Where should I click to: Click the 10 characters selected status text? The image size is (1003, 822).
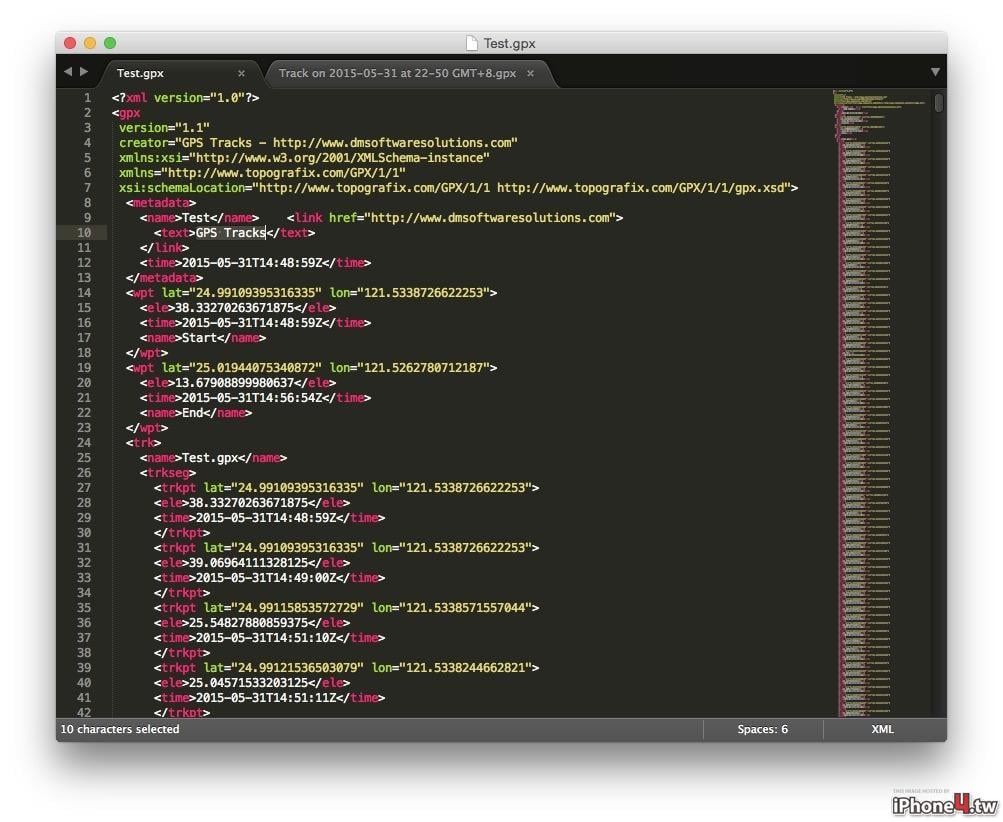tap(120, 729)
